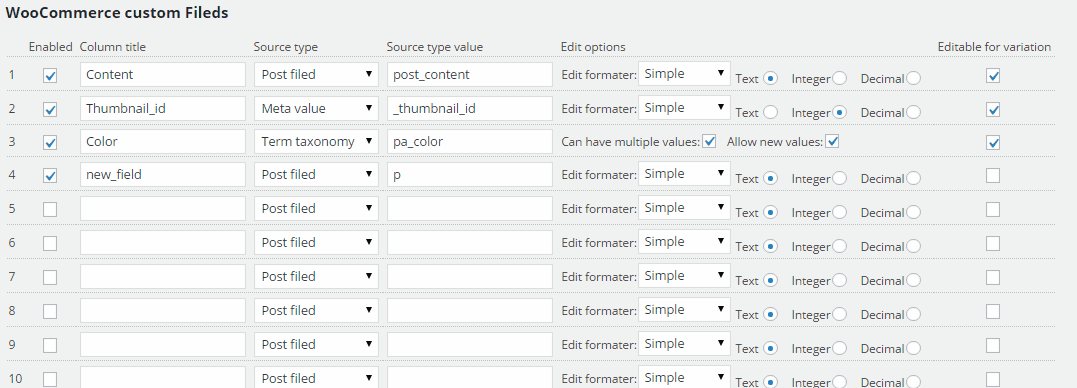Select Integer radio in Content row
The height and width of the screenshot is (388, 1077).
click(x=840, y=78)
